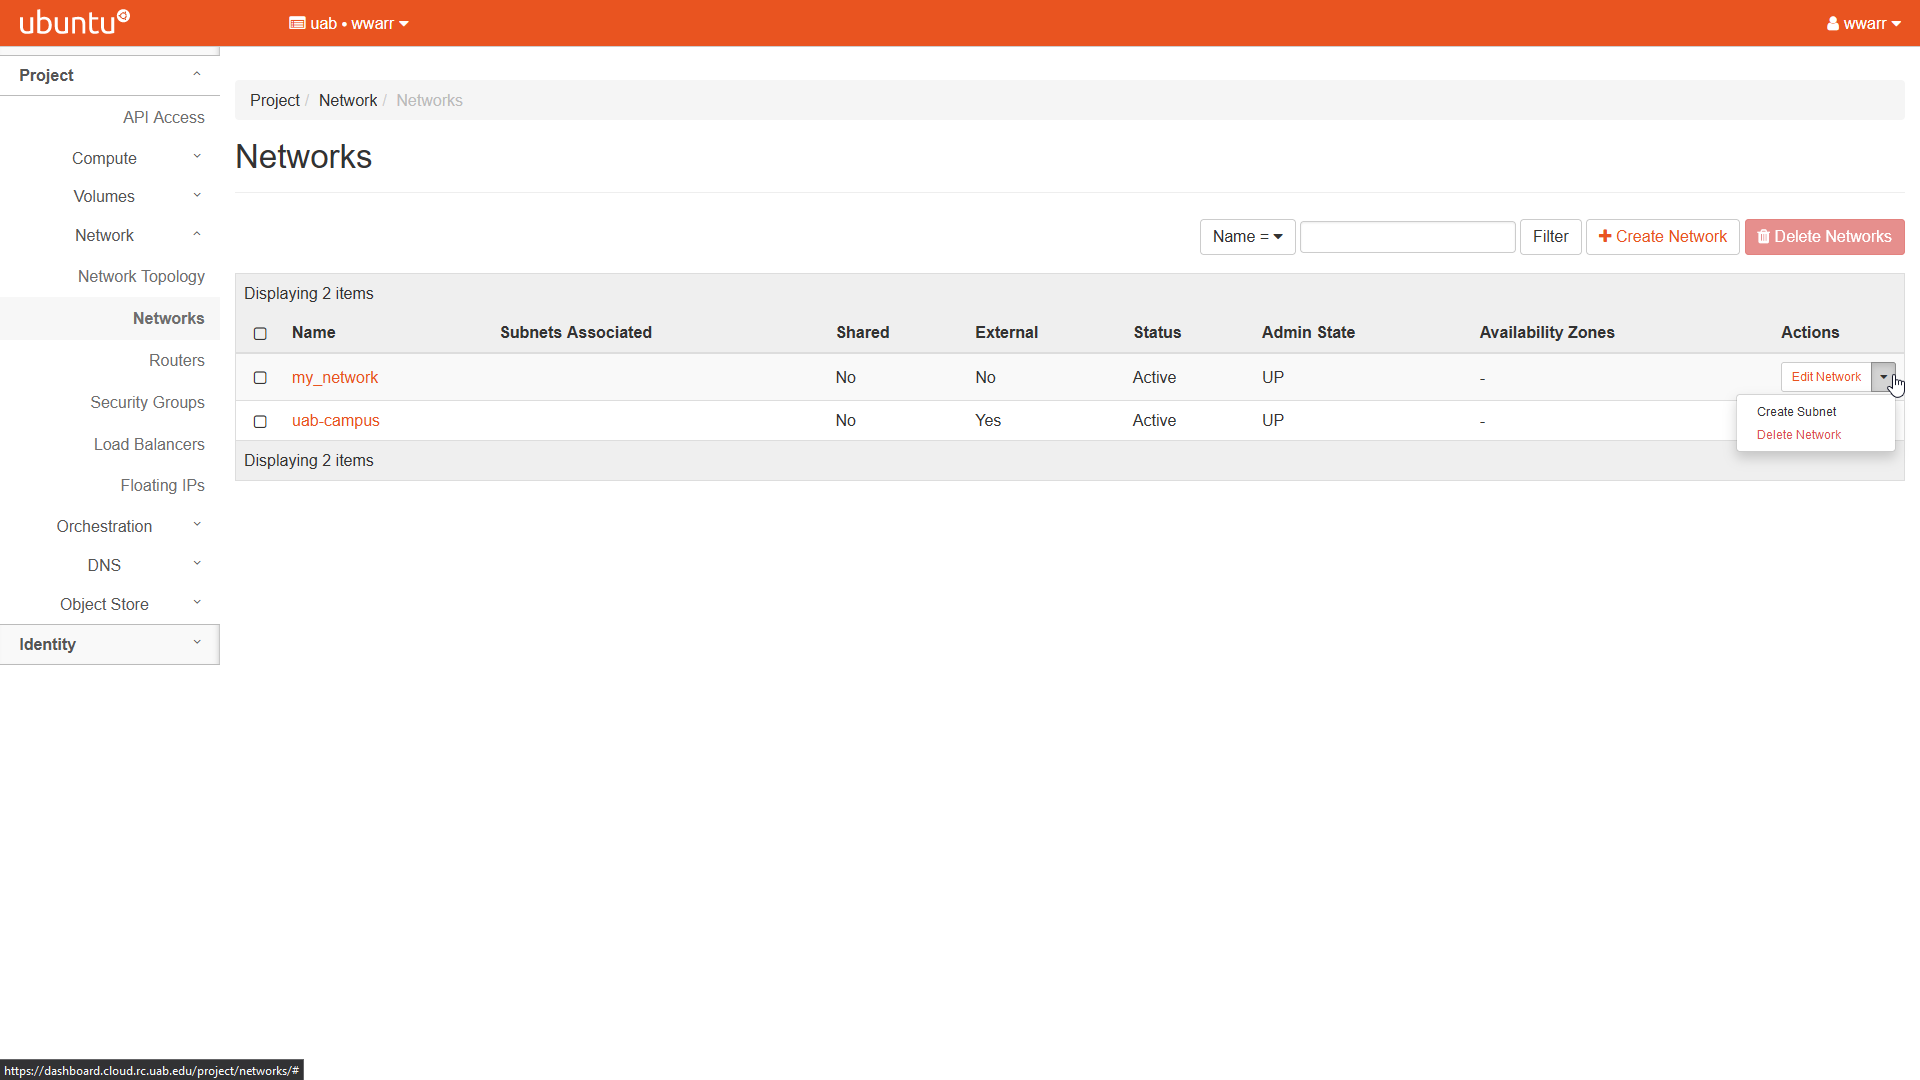The width and height of the screenshot is (1920, 1080).
Task: Open the Routers page
Action: tap(176, 360)
